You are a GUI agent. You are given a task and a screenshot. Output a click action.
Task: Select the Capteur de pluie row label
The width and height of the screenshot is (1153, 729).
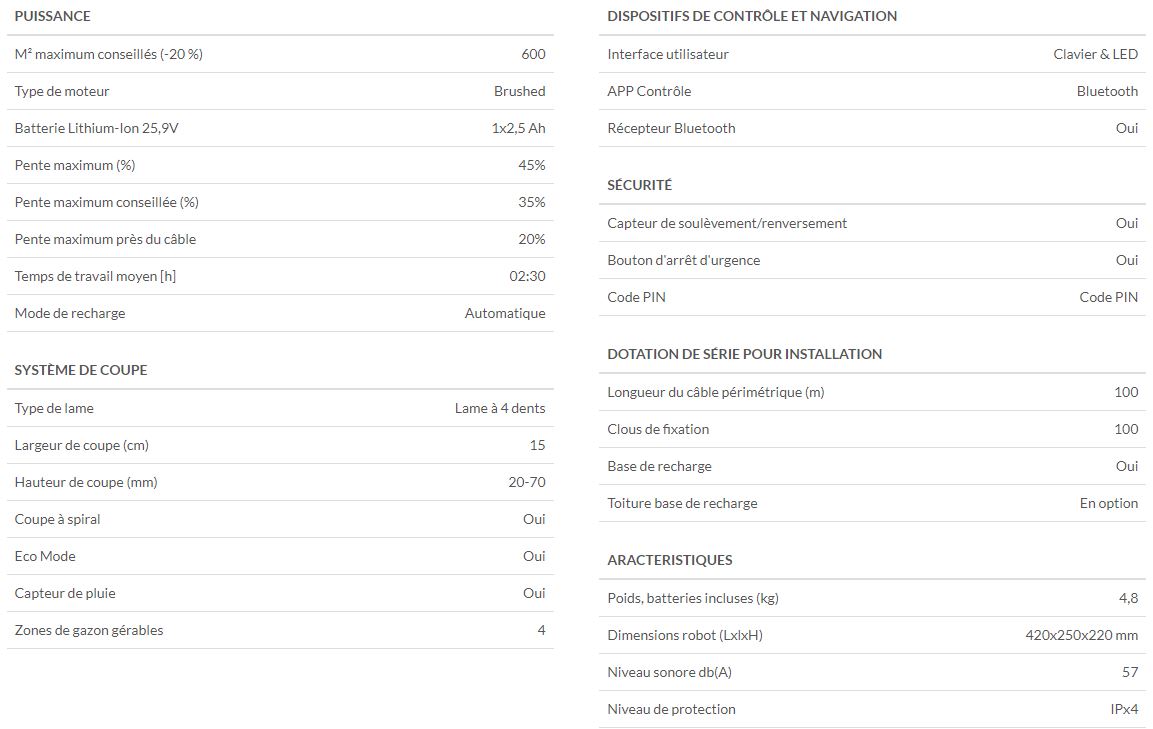(65, 593)
